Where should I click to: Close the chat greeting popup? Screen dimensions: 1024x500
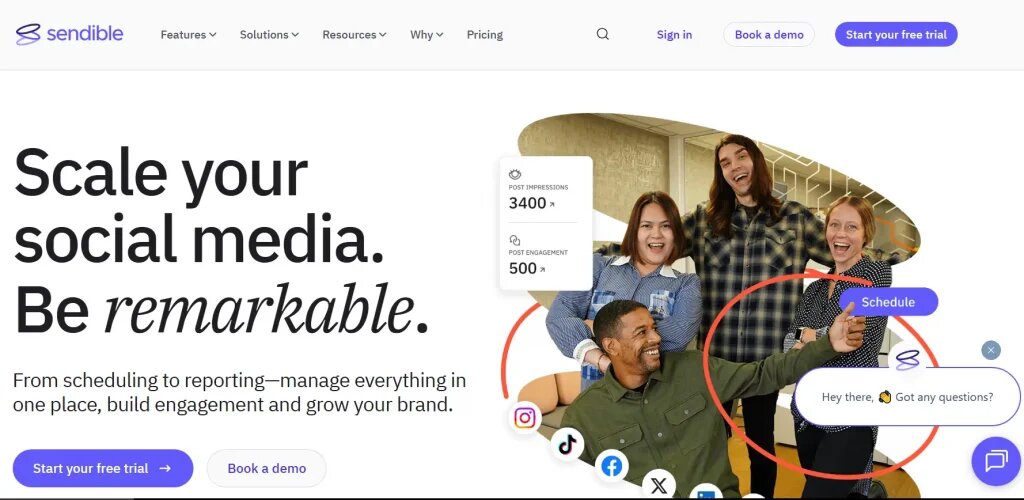[991, 351]
